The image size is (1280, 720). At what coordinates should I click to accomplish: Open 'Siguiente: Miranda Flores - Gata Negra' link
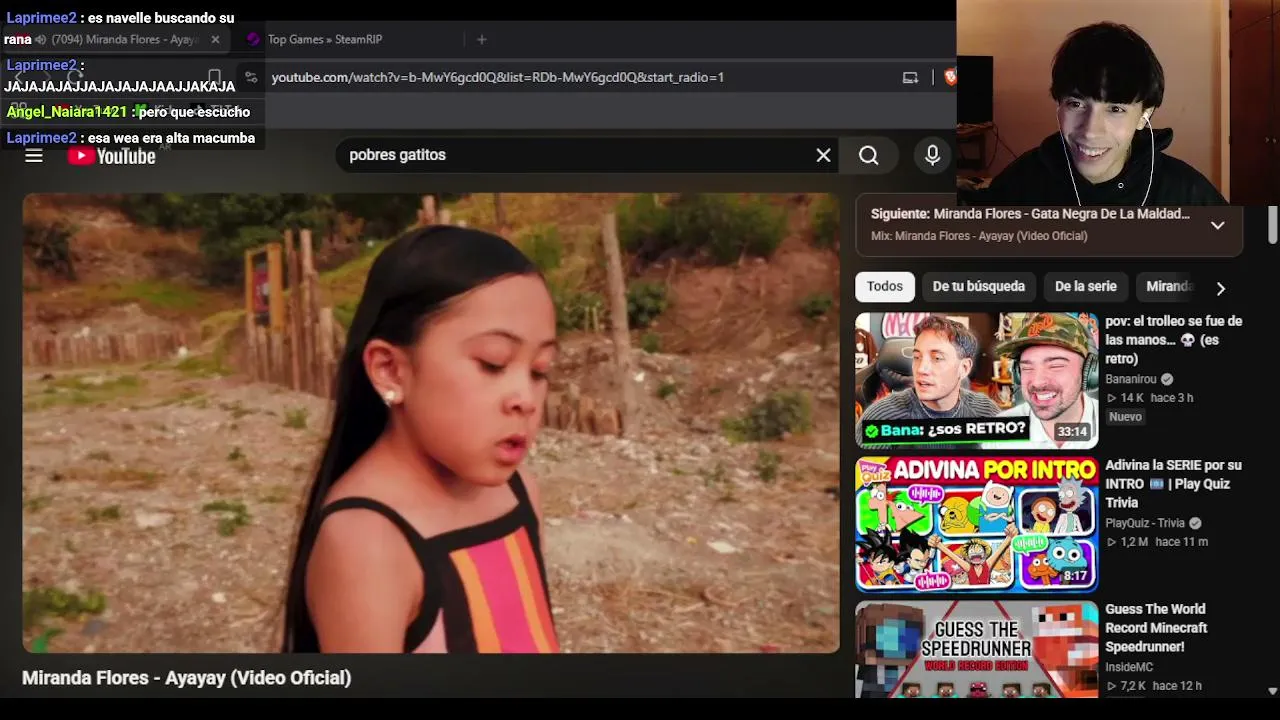coord(1030,214)
